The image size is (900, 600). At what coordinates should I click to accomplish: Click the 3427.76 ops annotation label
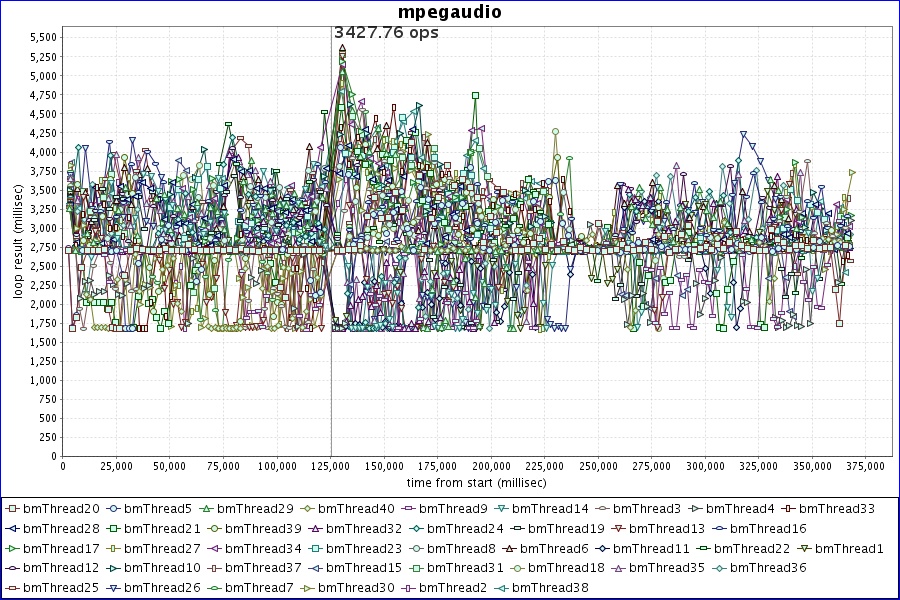coord(386,32)
